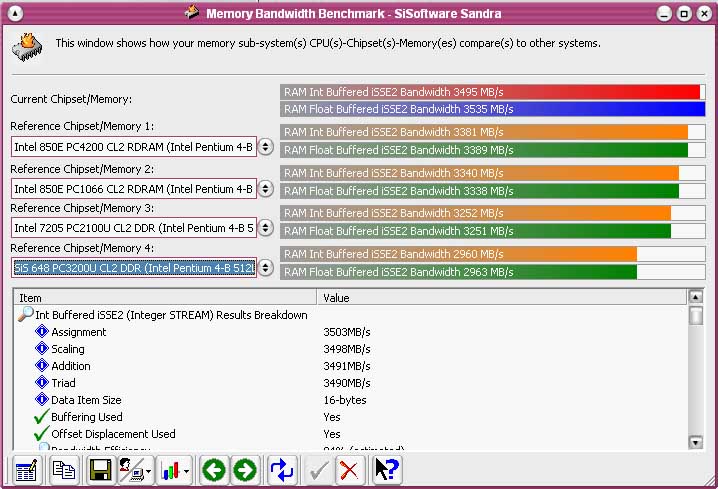This screenshot has height=489, width=718.
Task: Open the module options table icon
Action: pos(27,470)
